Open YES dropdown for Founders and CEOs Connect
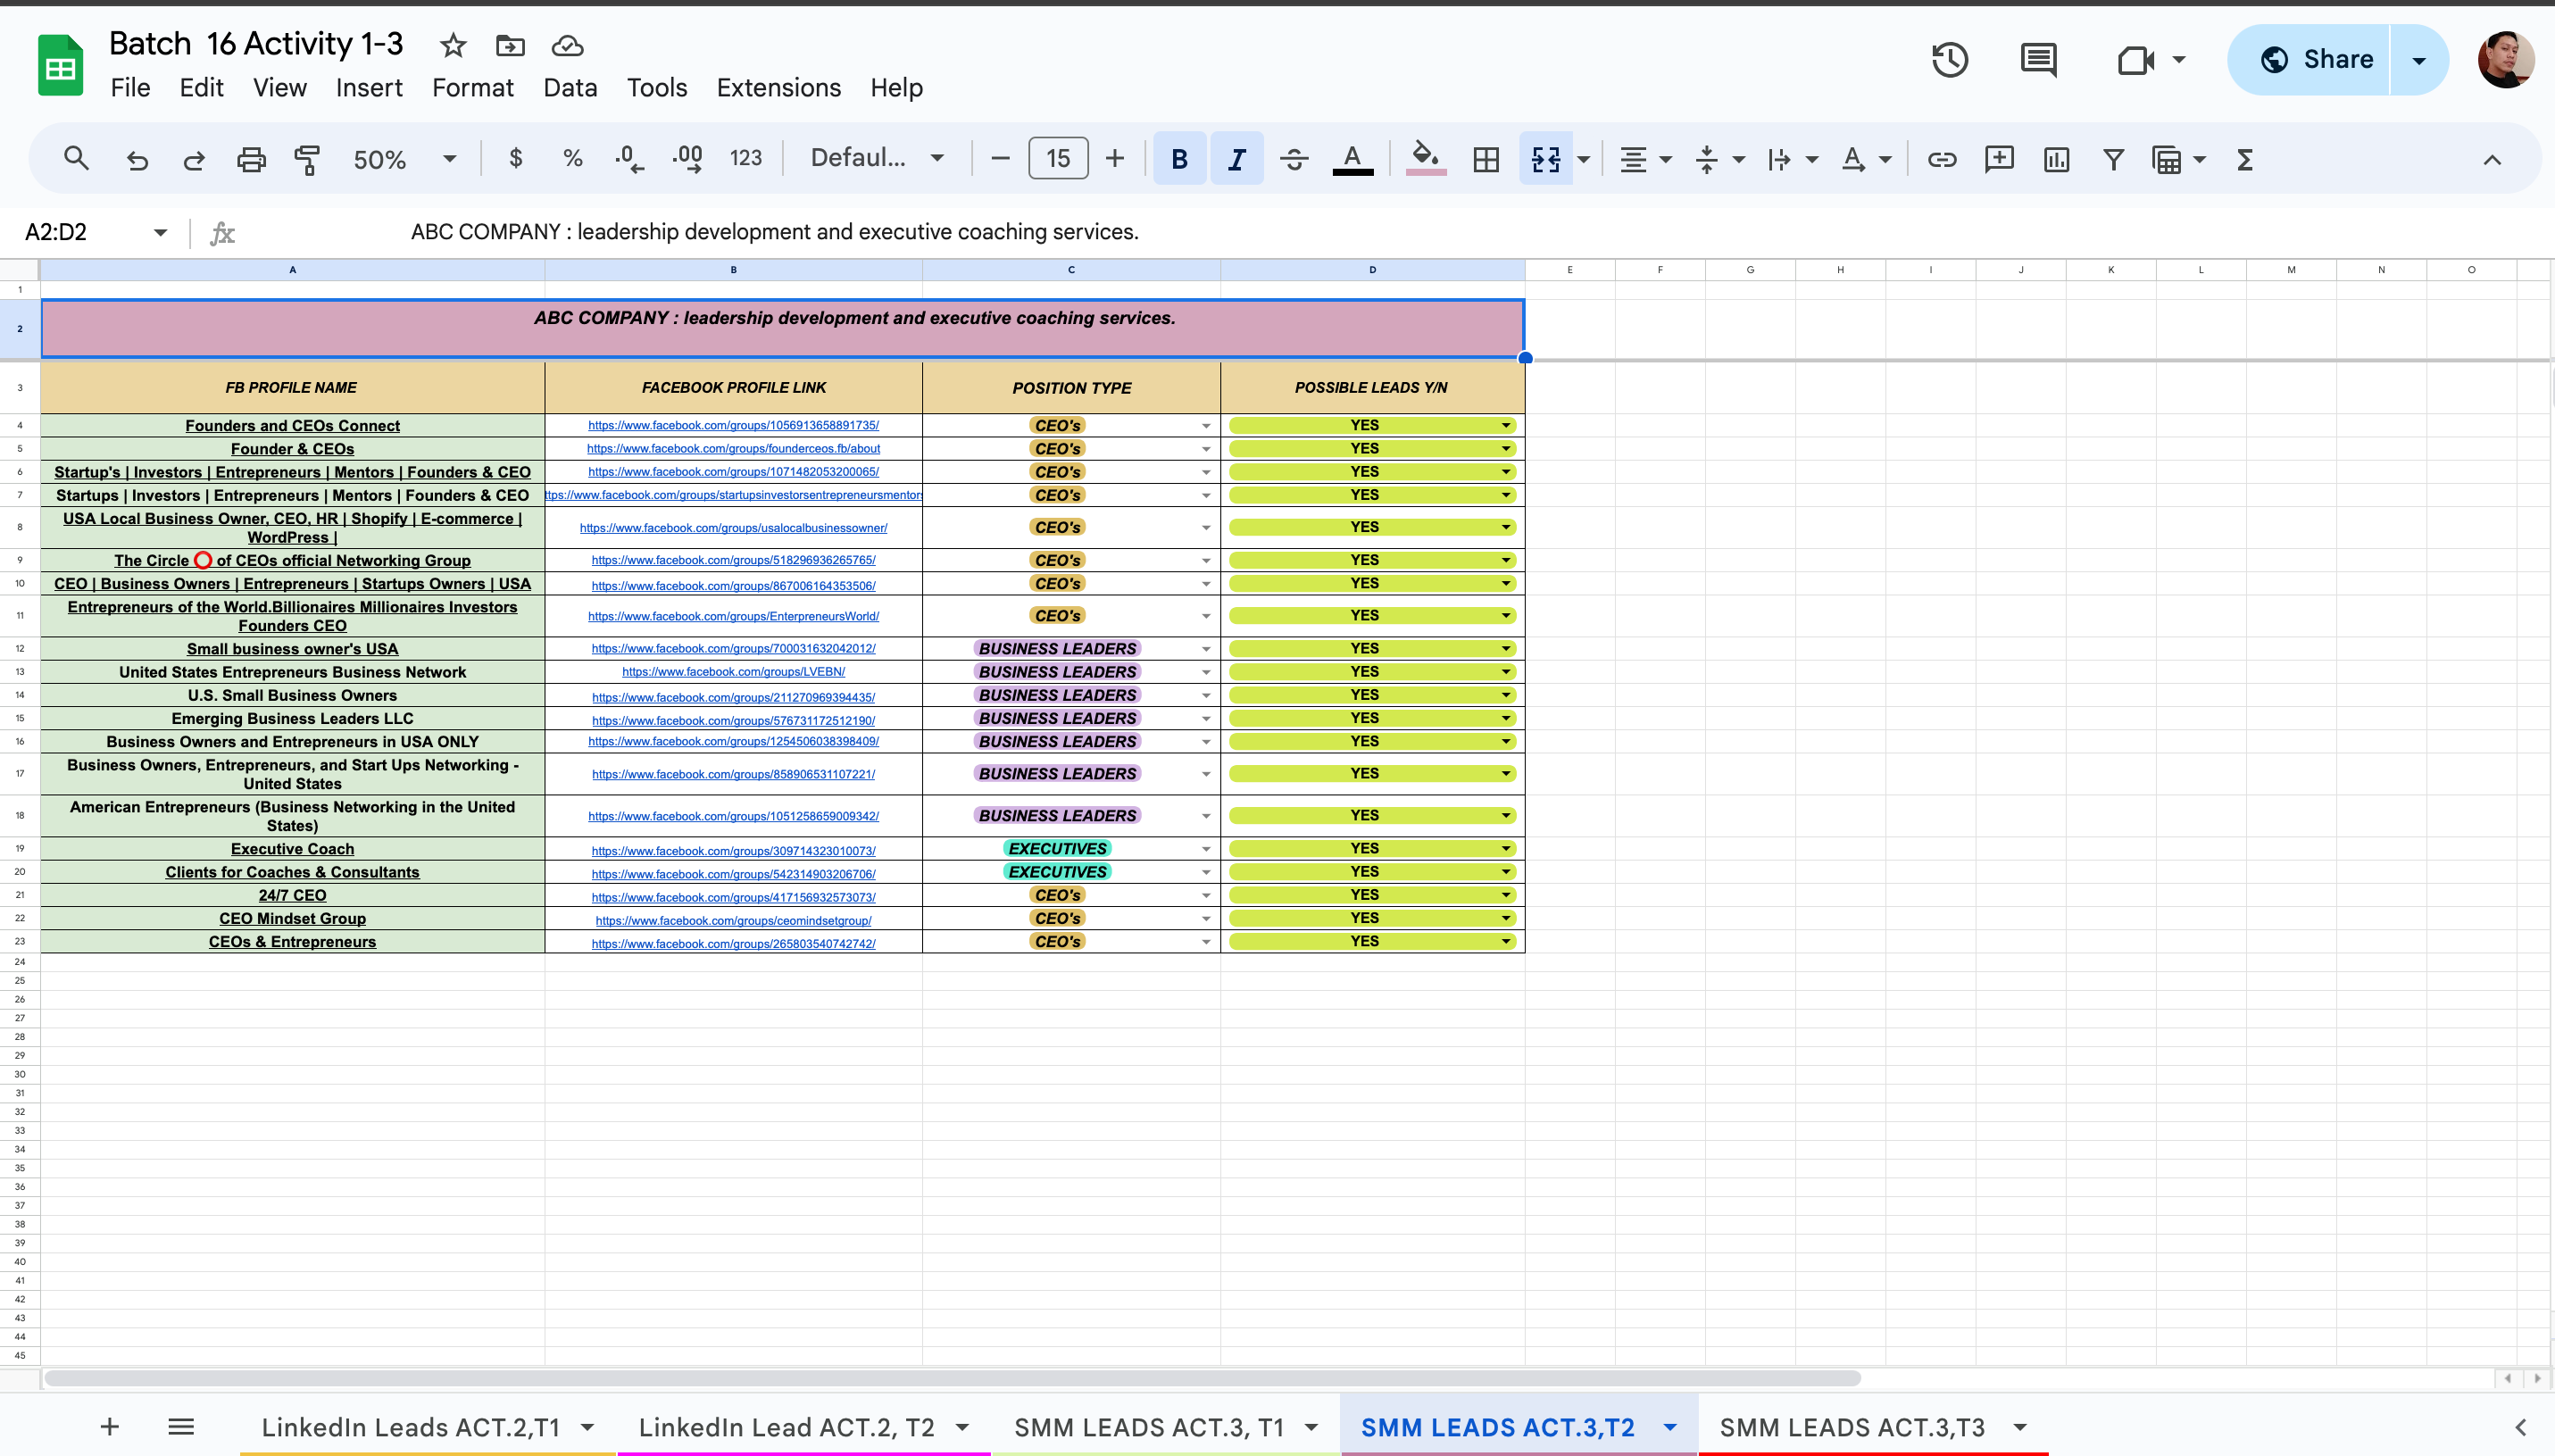This screenshot has width=2555, height=1456. [1505, 425]
